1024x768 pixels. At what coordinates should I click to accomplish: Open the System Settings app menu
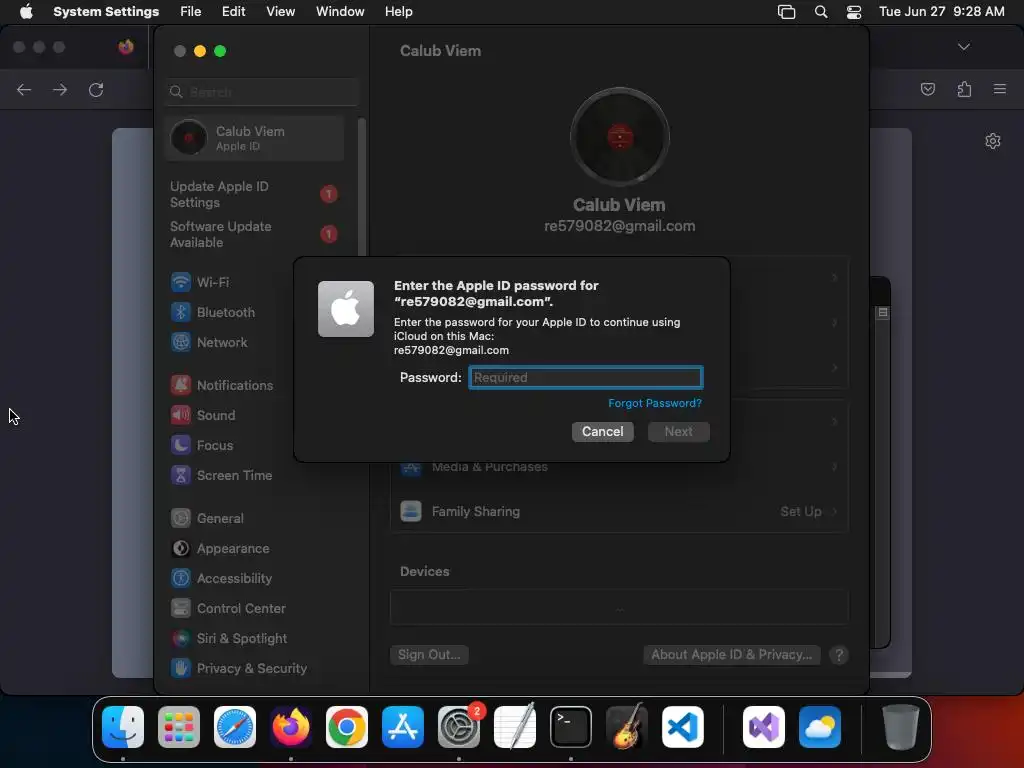click(x=106, y=12)
